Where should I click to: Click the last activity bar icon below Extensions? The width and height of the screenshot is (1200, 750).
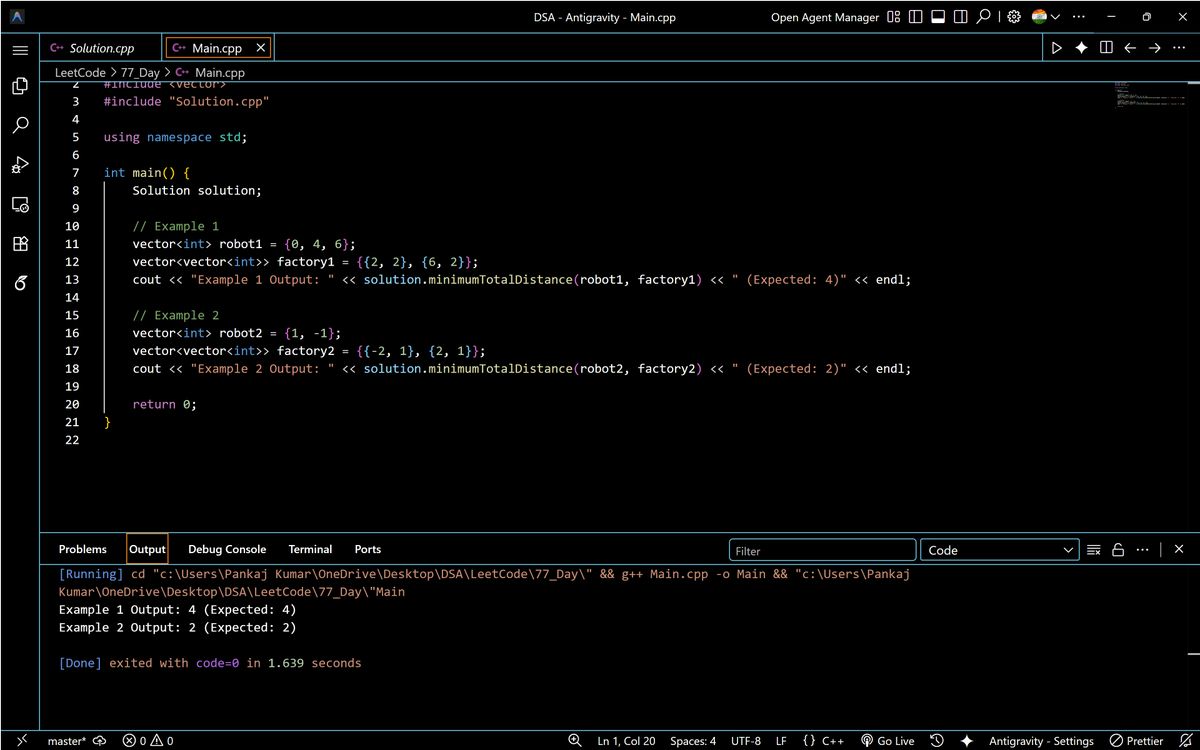pos(20,283)
